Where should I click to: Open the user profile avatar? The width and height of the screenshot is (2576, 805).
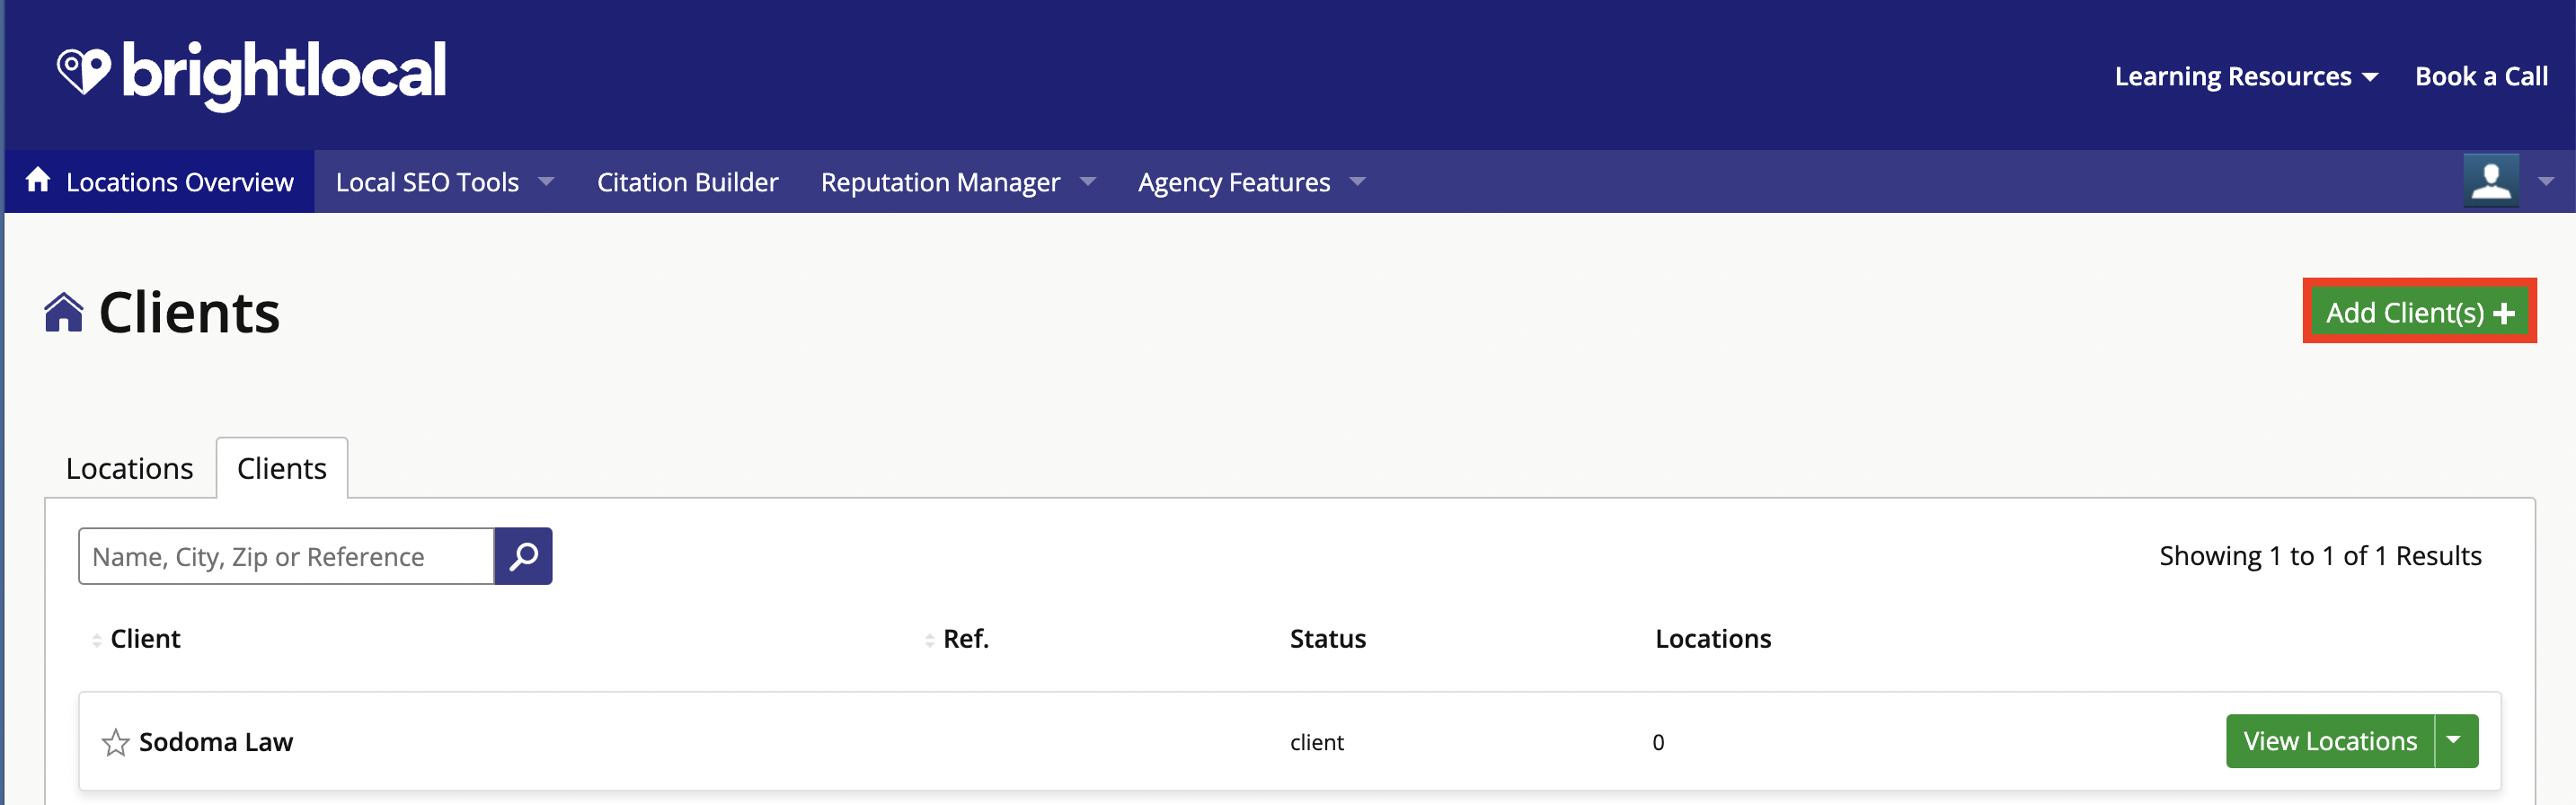(2491, 181)
